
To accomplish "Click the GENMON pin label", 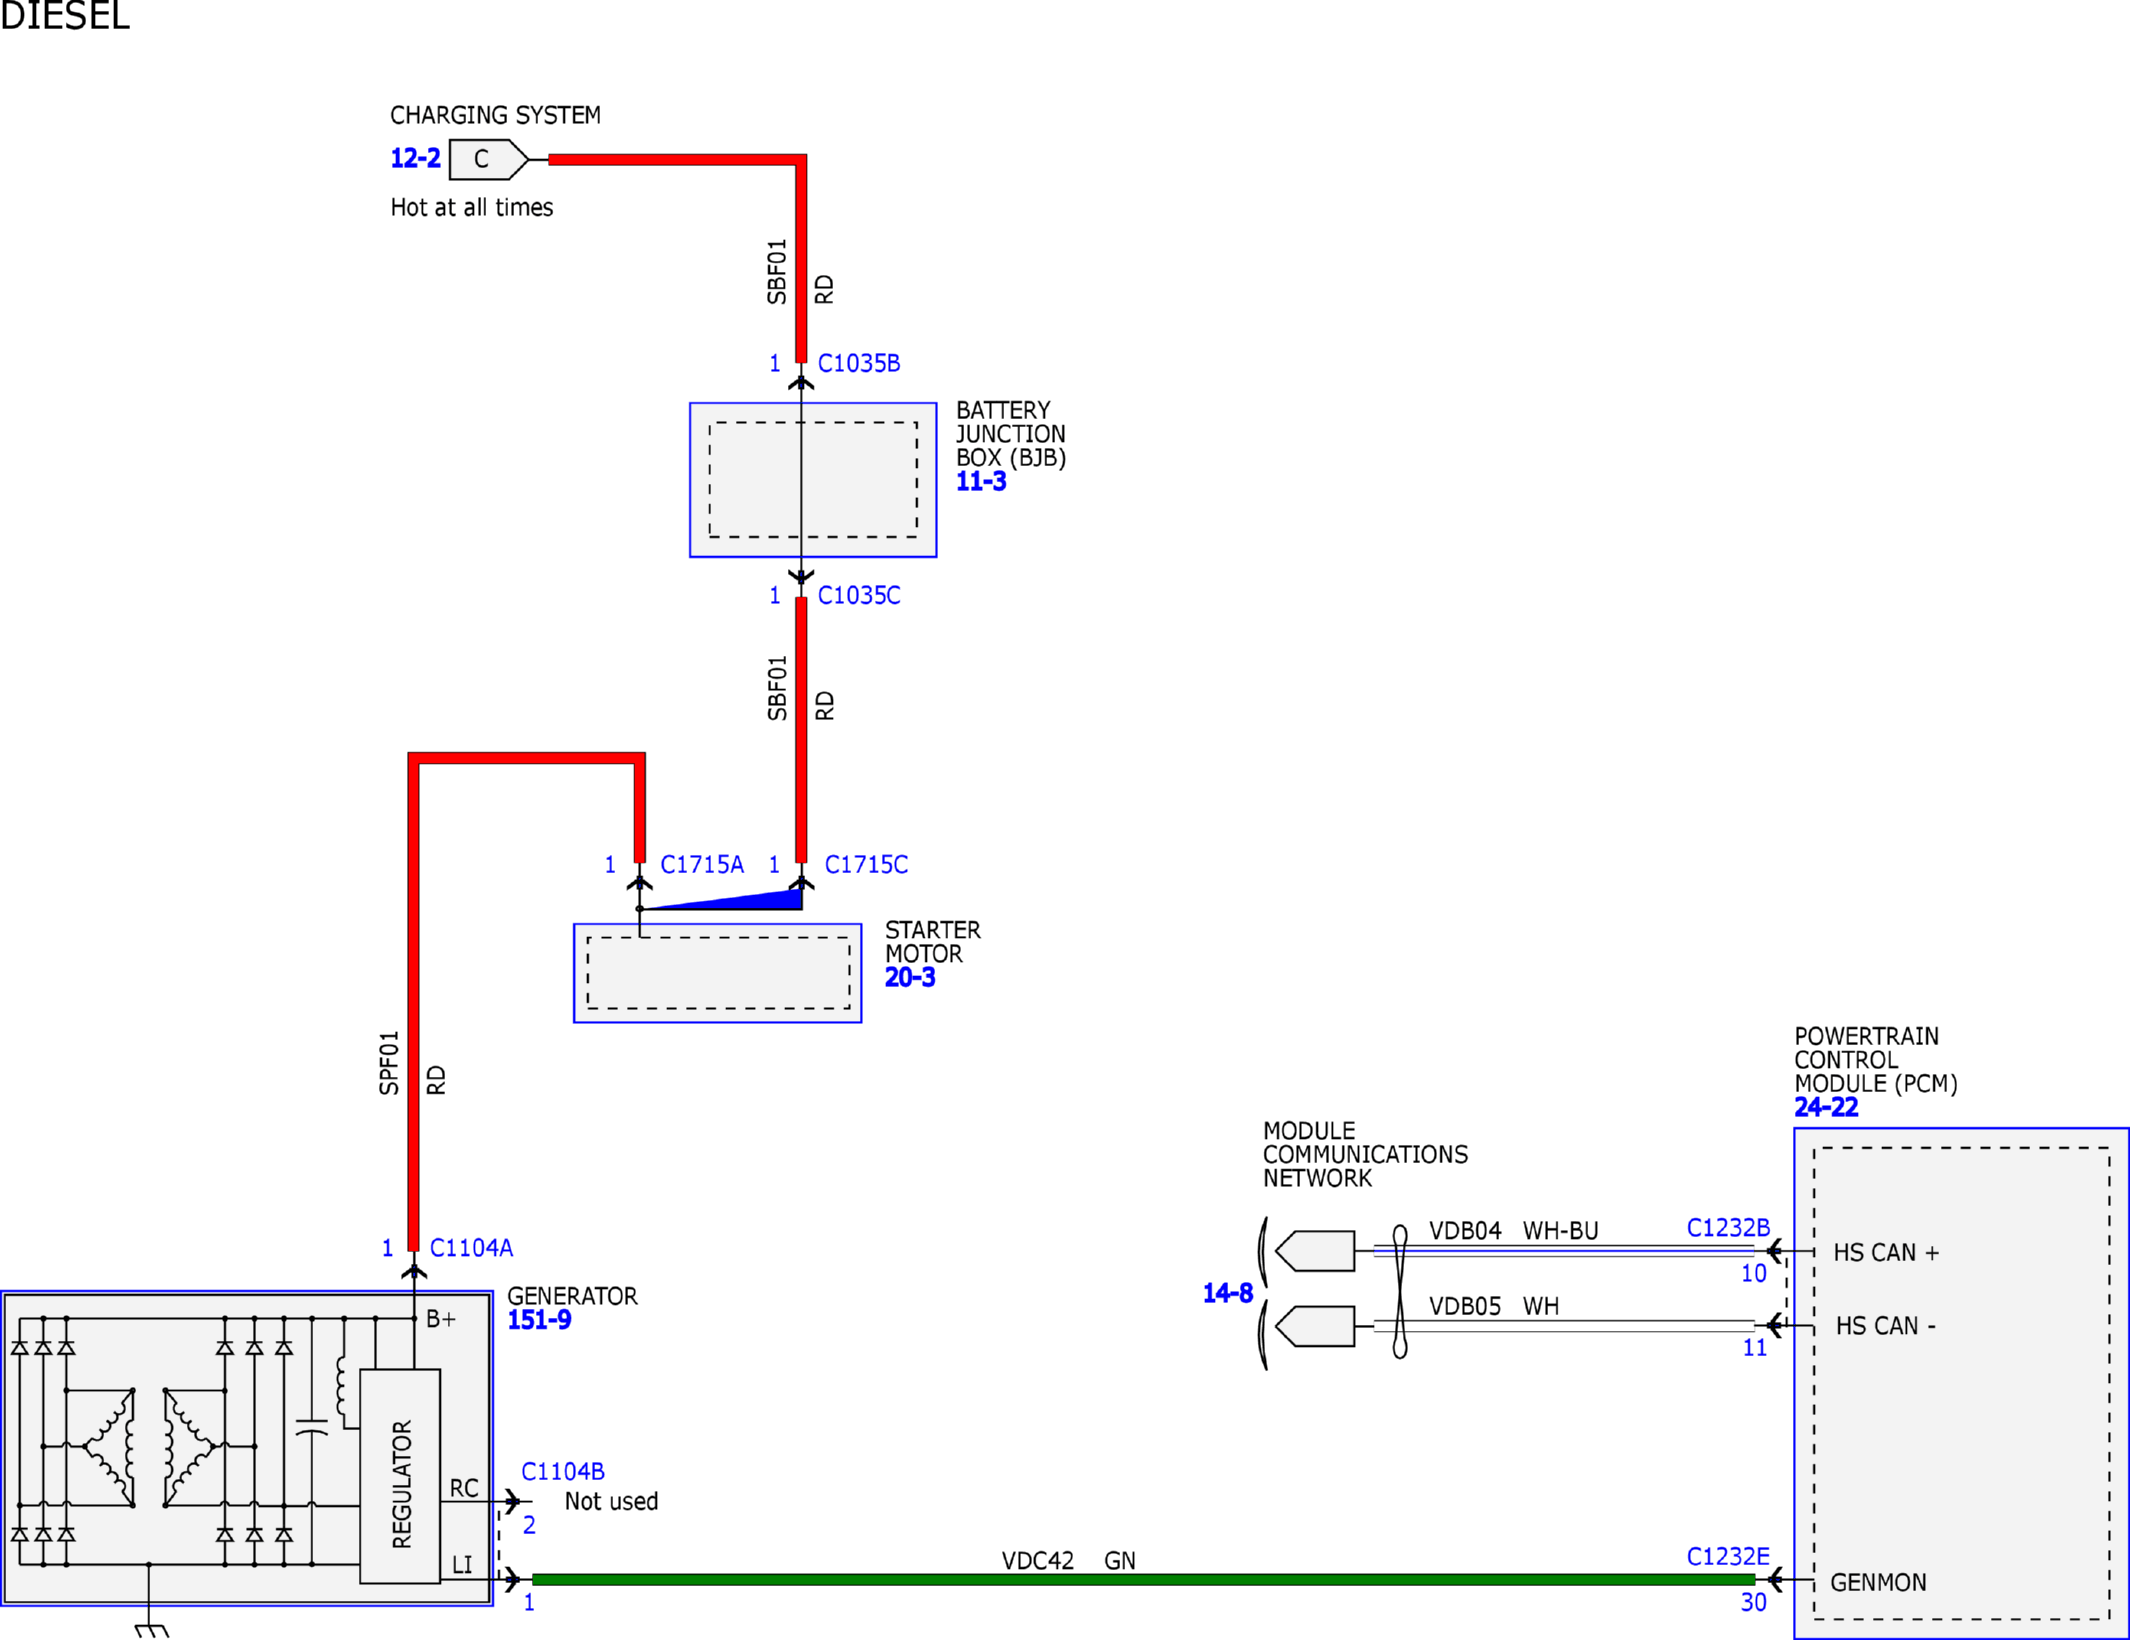I will (x=1878, y=1583).
